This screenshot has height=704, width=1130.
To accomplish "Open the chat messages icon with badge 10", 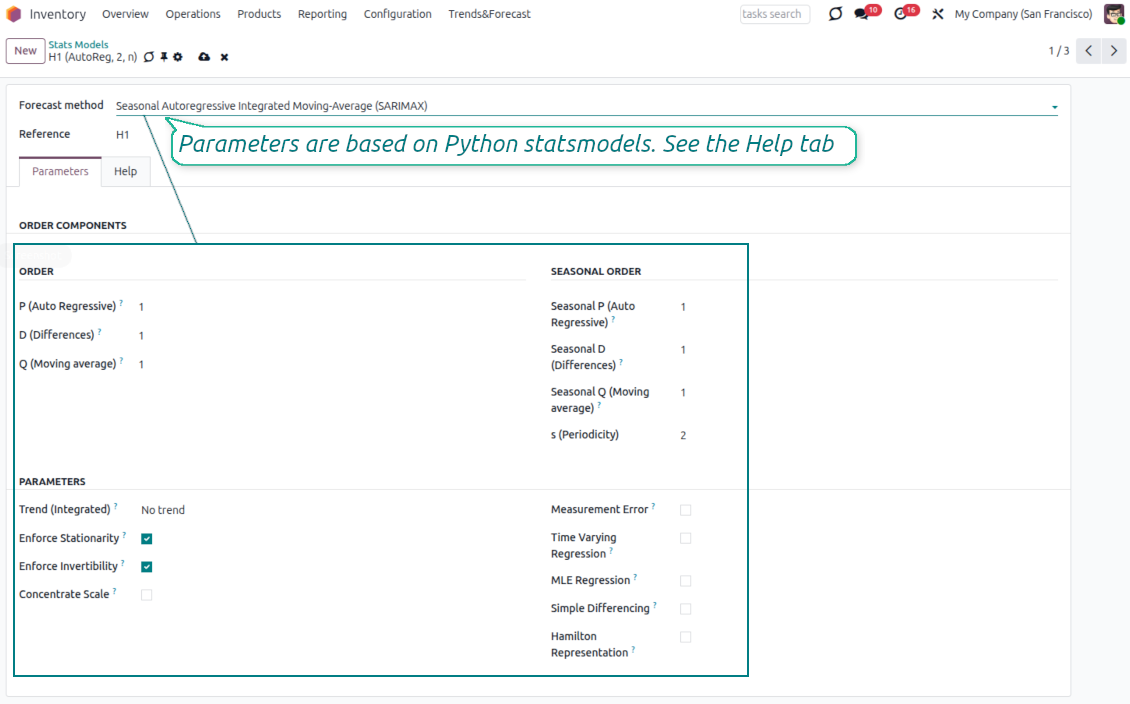I will coord(862,14).
